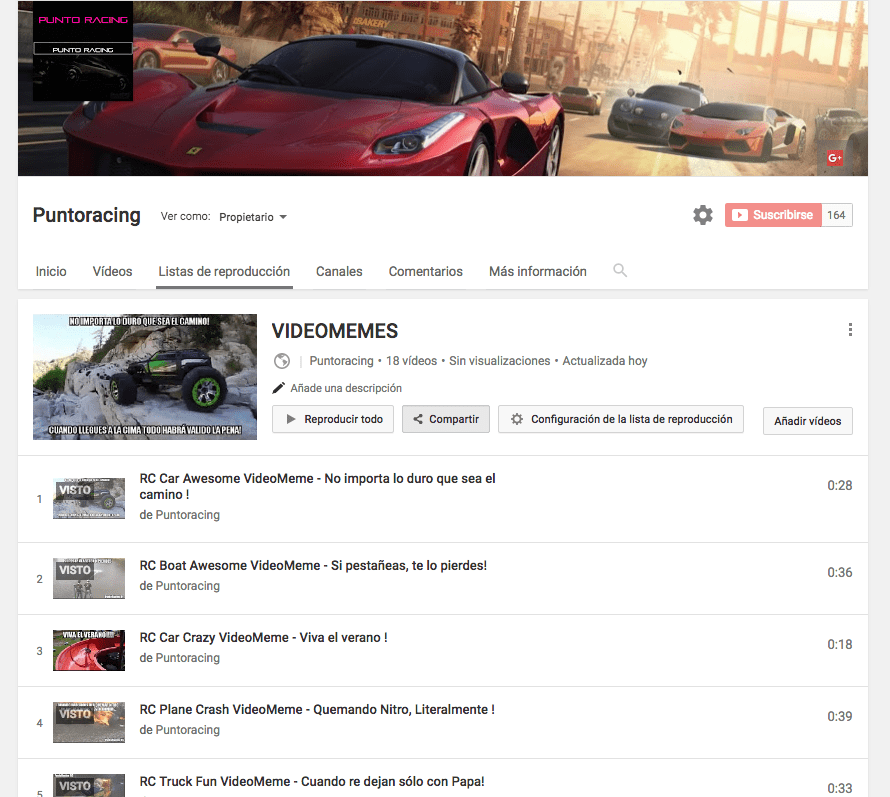890x797 pixels.
Task: Open RC Car Crazy VideoMeme title
Action: pyautogui.click(x=263, y=637)
